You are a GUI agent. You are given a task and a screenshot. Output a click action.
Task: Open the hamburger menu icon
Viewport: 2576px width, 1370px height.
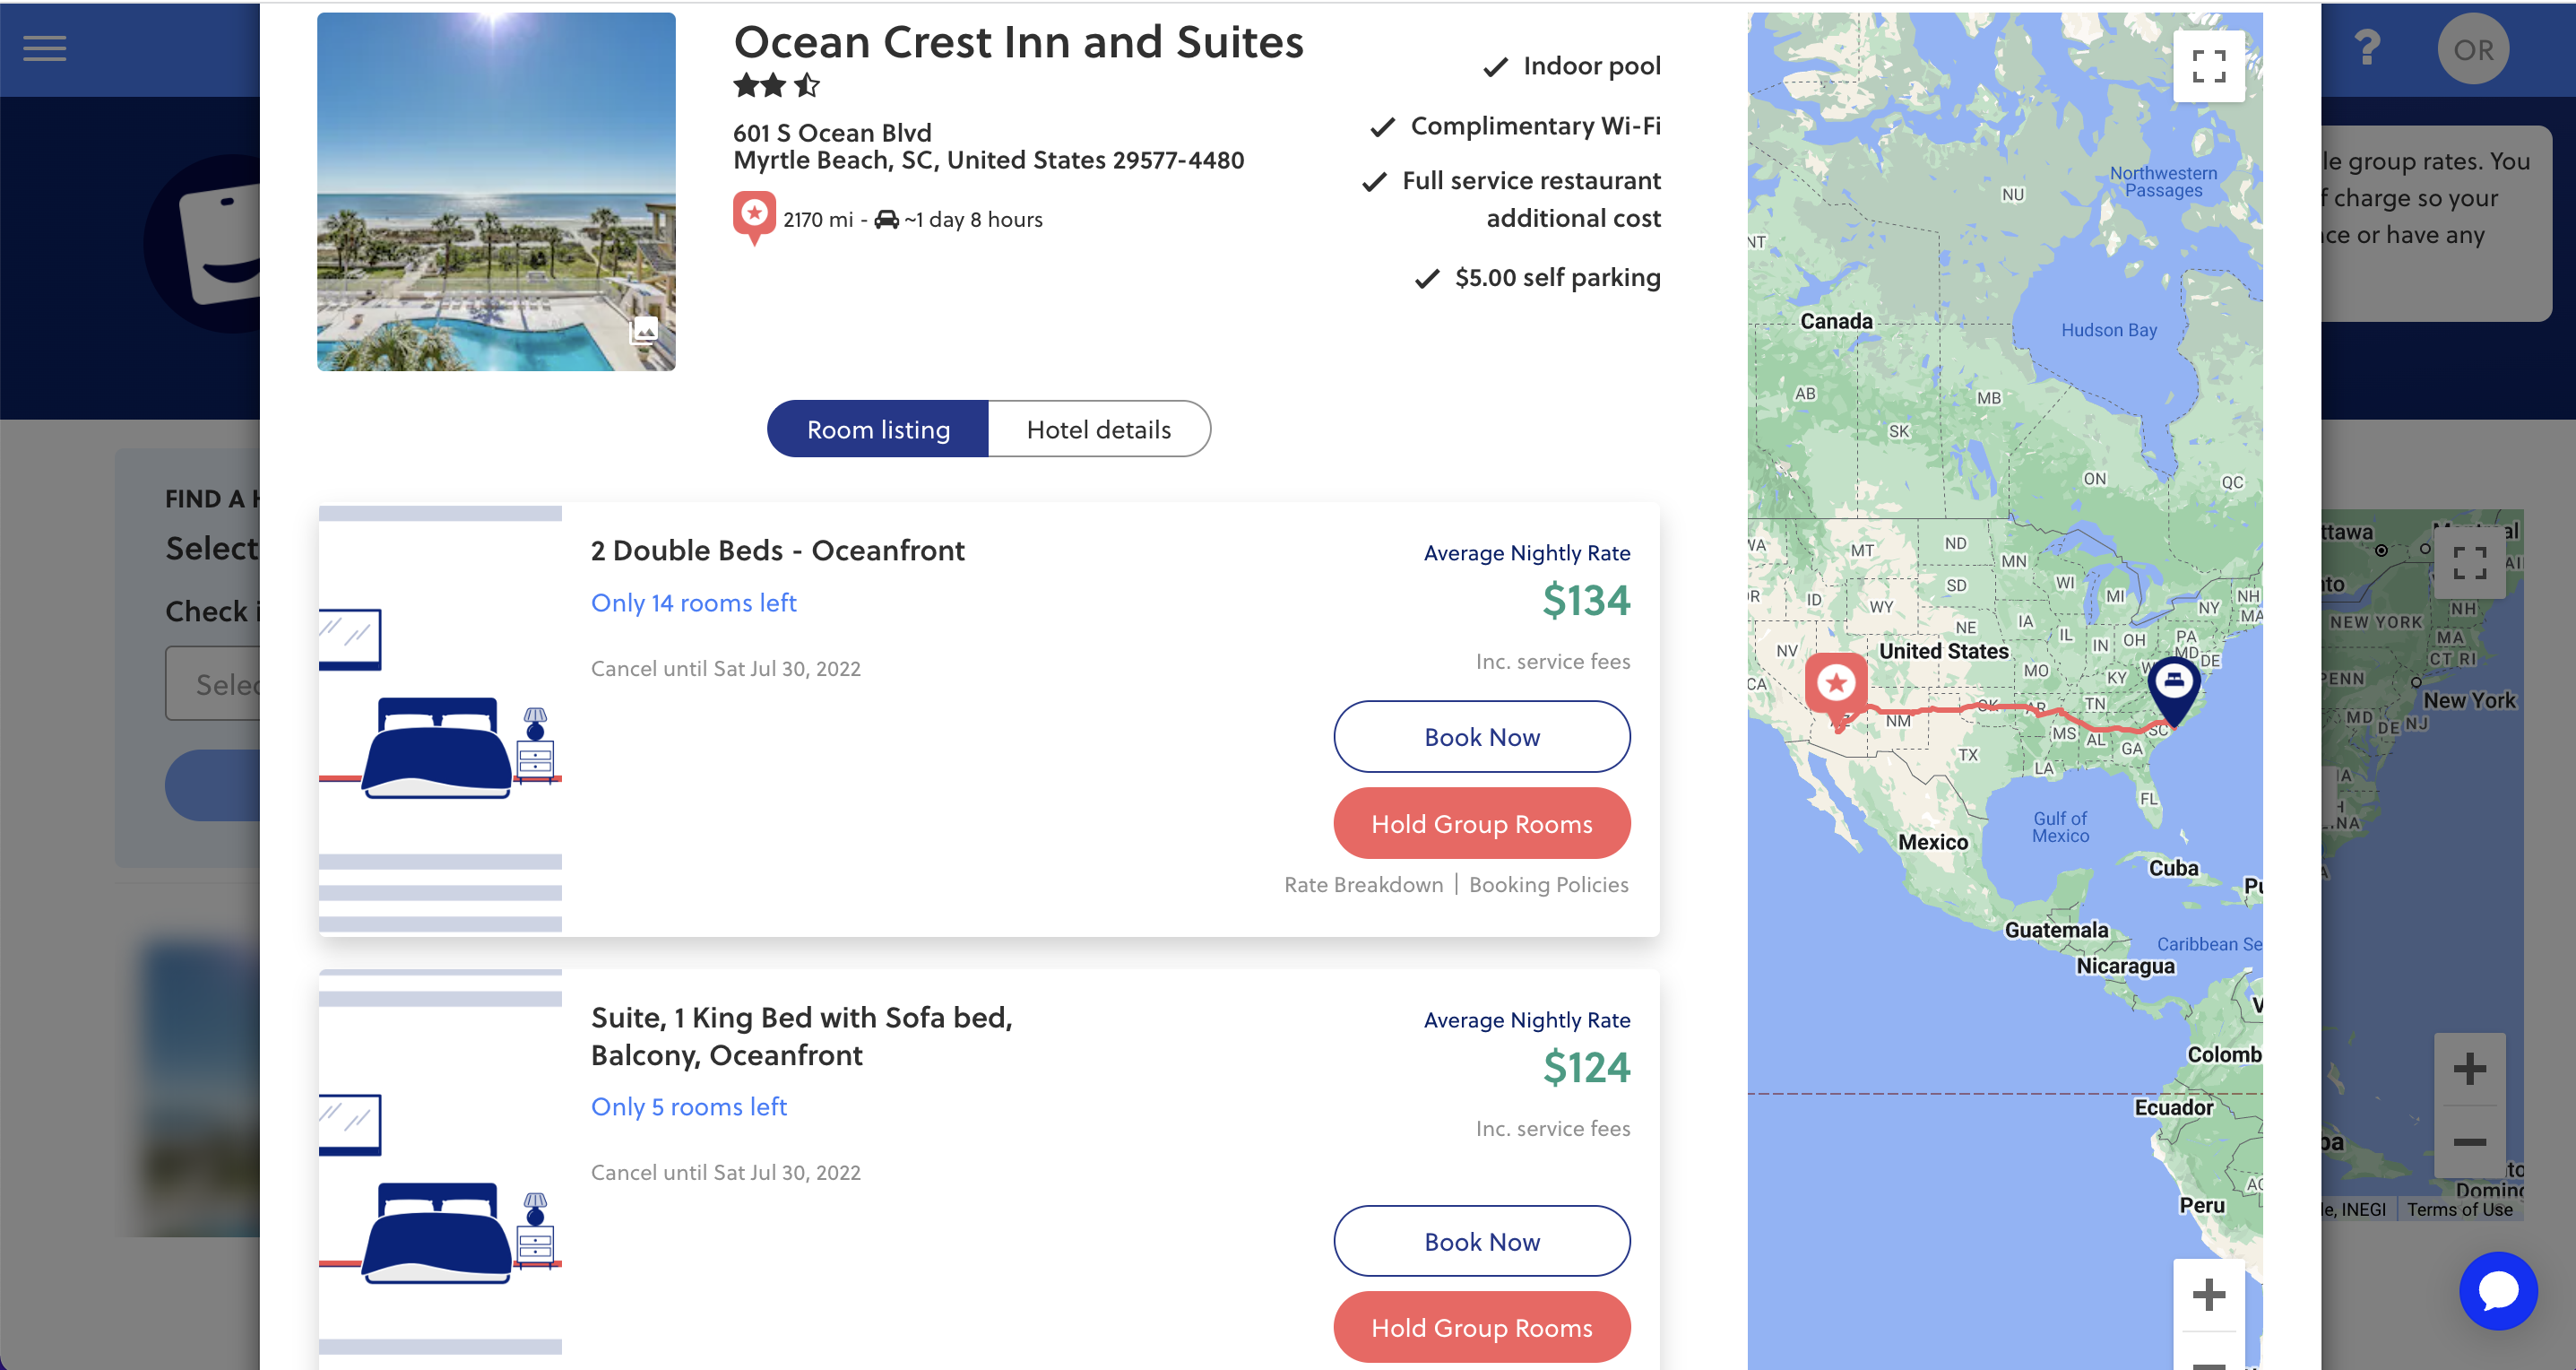click(45, 48)
